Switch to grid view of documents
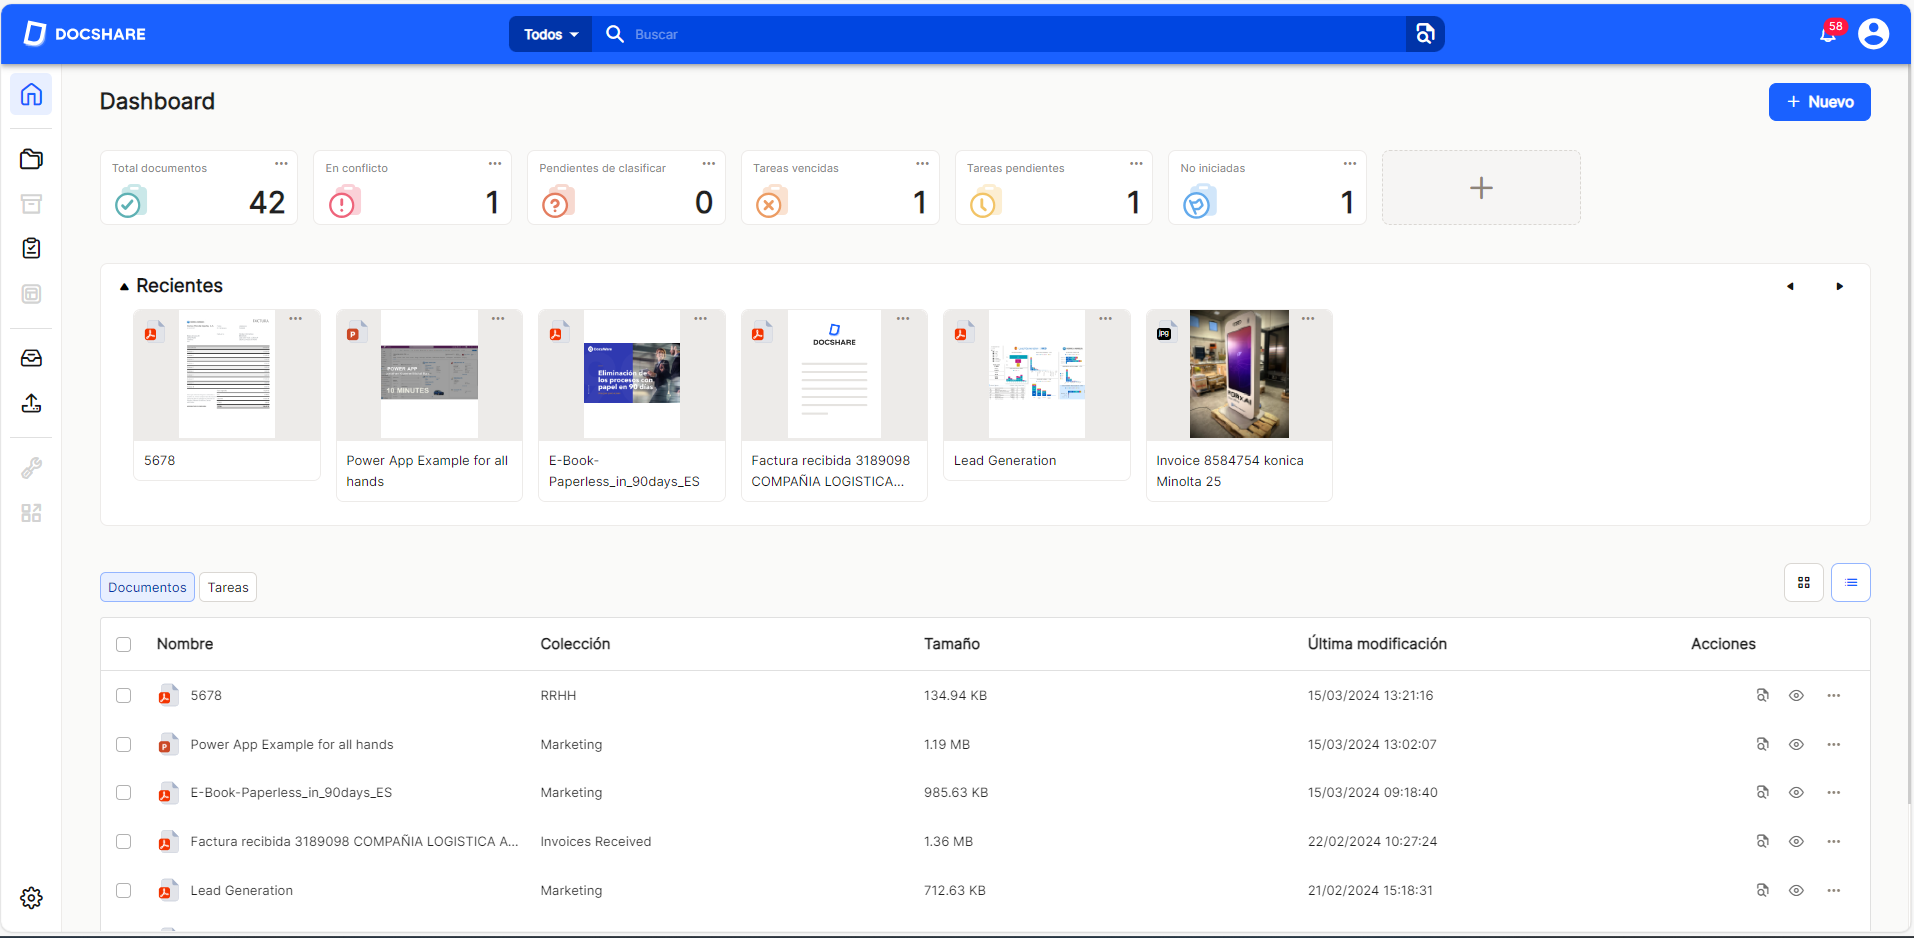This screenshot has width=1914, height=938. [x=1804, y=583]
